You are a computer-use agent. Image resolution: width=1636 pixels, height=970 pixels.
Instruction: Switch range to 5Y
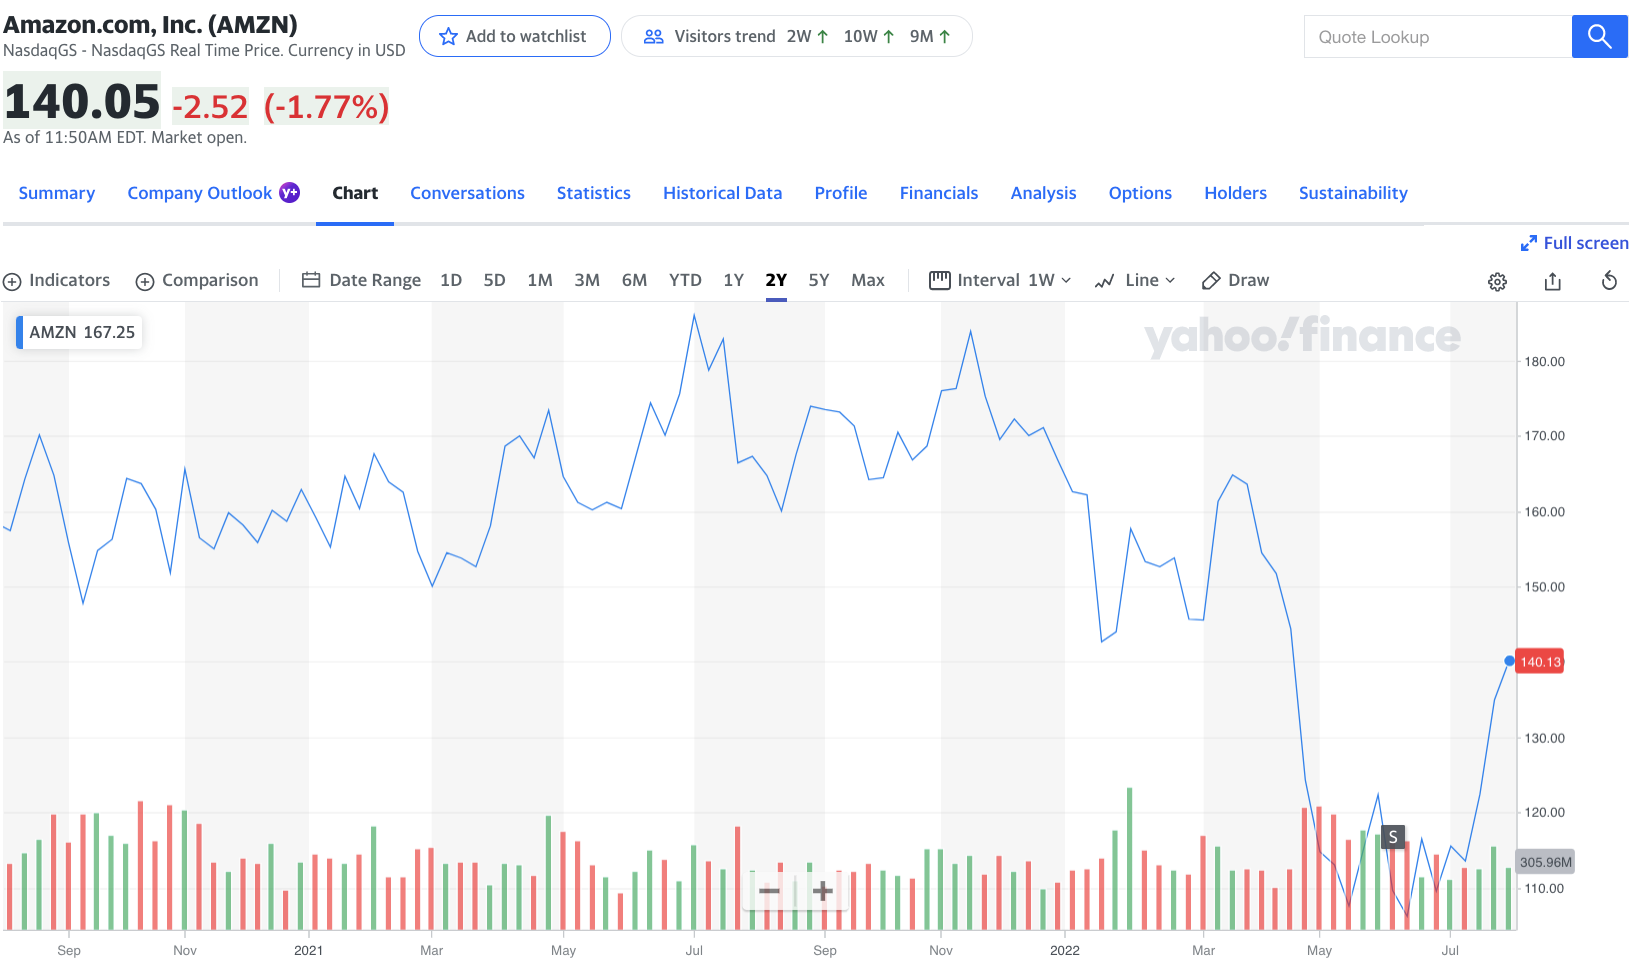click(x=818, y=281)
